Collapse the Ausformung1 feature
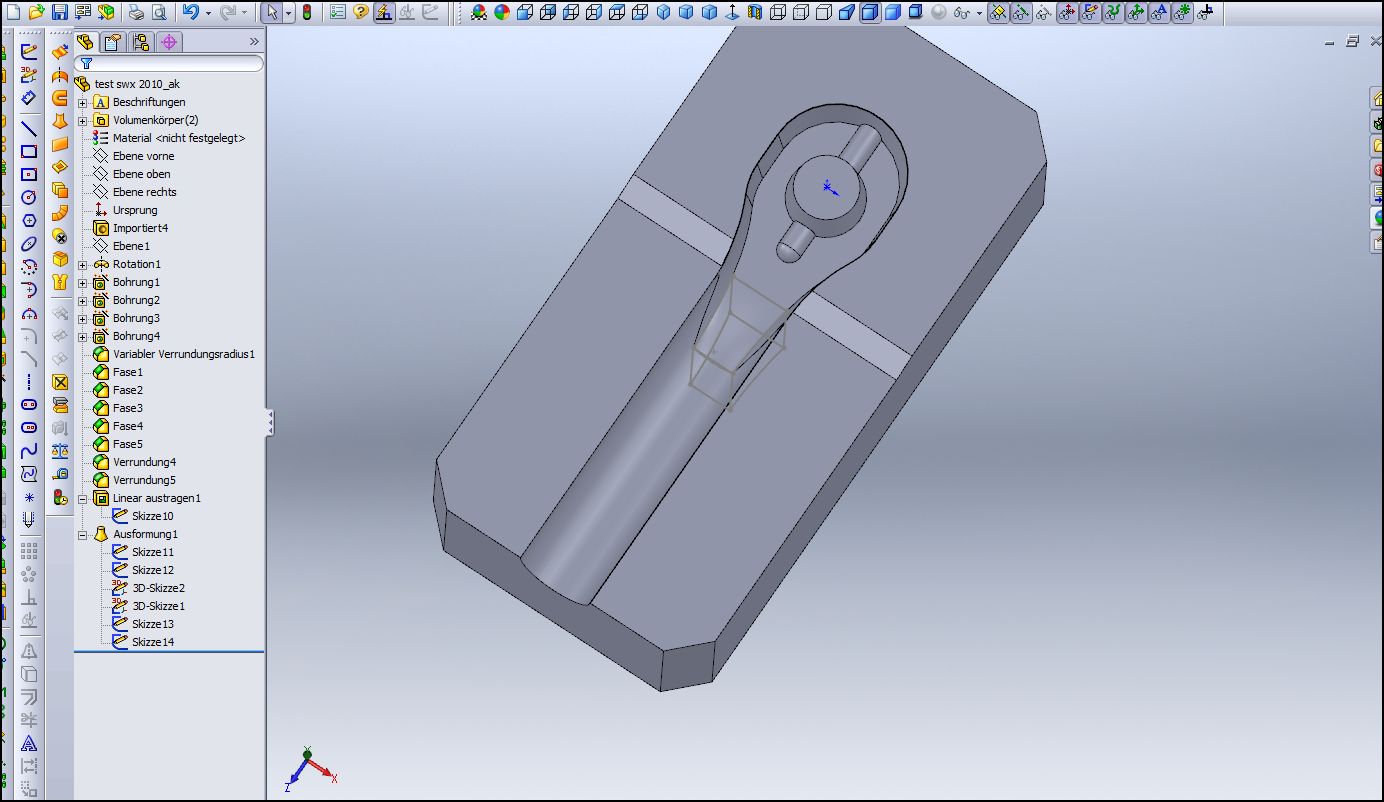Image resolution: width=1384 pixels, height=802 pixels. pos(83,535)
